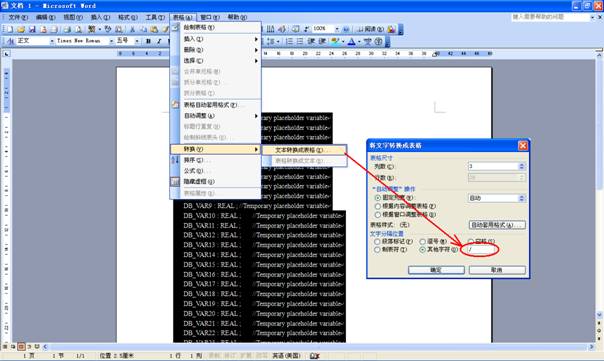Click the font color 'A' icon
This screenshot has height=361, width=604.
click(x=351, y=41)
